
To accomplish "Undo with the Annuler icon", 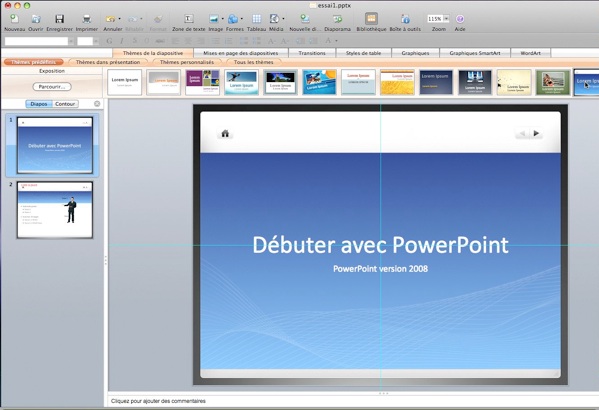I will (110, 19).
